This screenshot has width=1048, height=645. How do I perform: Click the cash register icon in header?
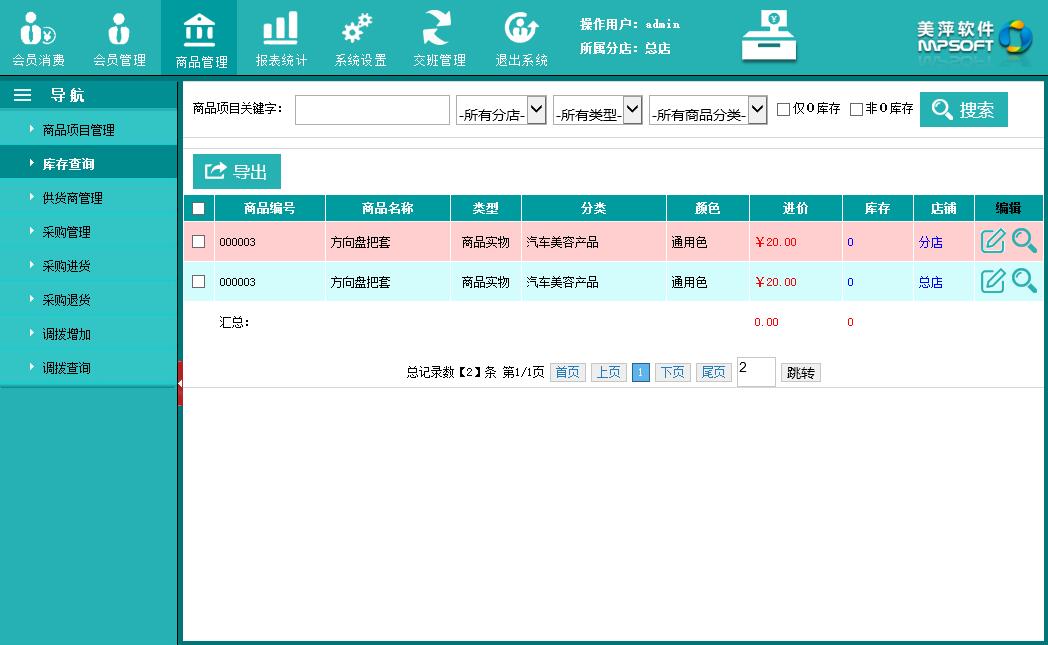(x=769, y=37)
